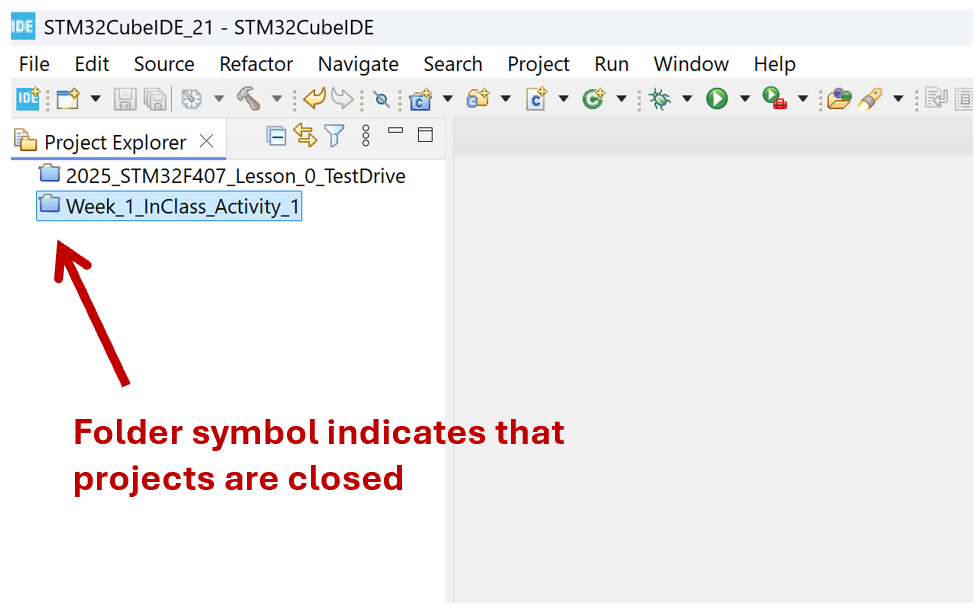Open the Search menu

click(453, 64)
